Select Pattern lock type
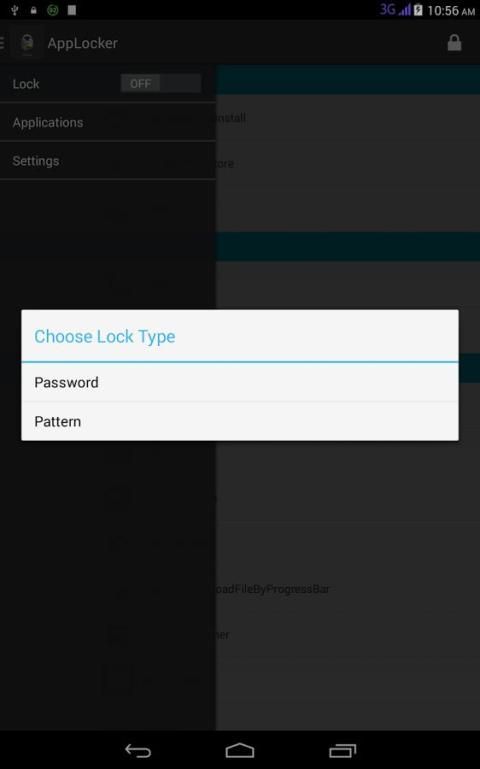480x769 pixels. tap(240, 421)
